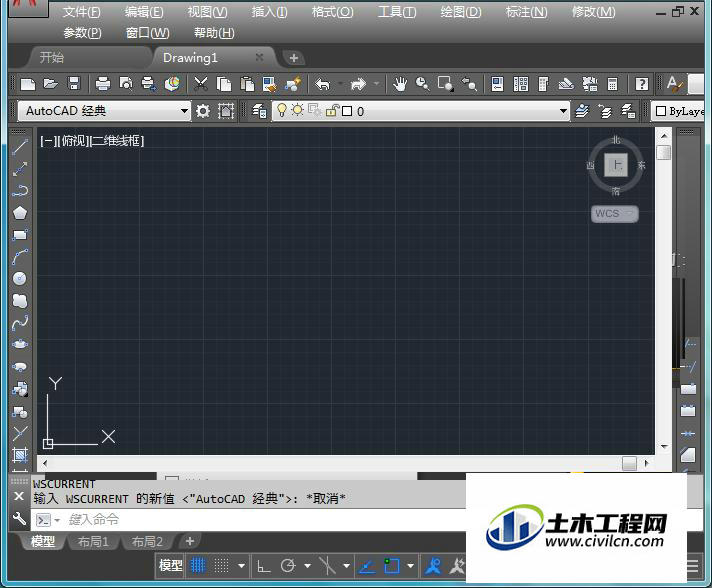Toggle layer 0 on/off lightbulb

282,110
